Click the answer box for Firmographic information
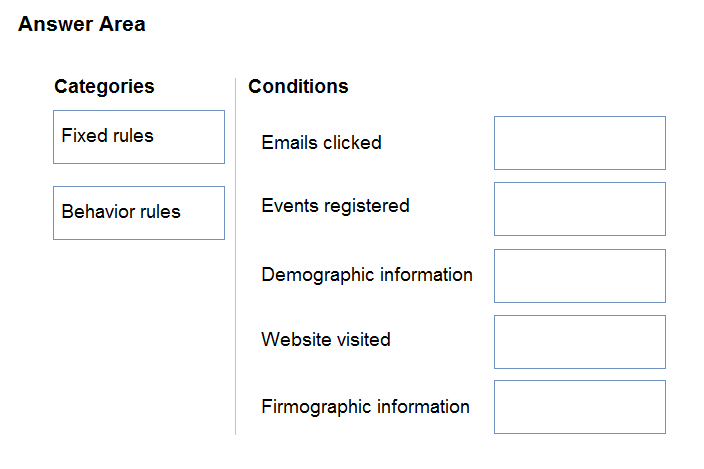Image resolution: width=704 pixels, height=469 pixels. click(580, 407)
